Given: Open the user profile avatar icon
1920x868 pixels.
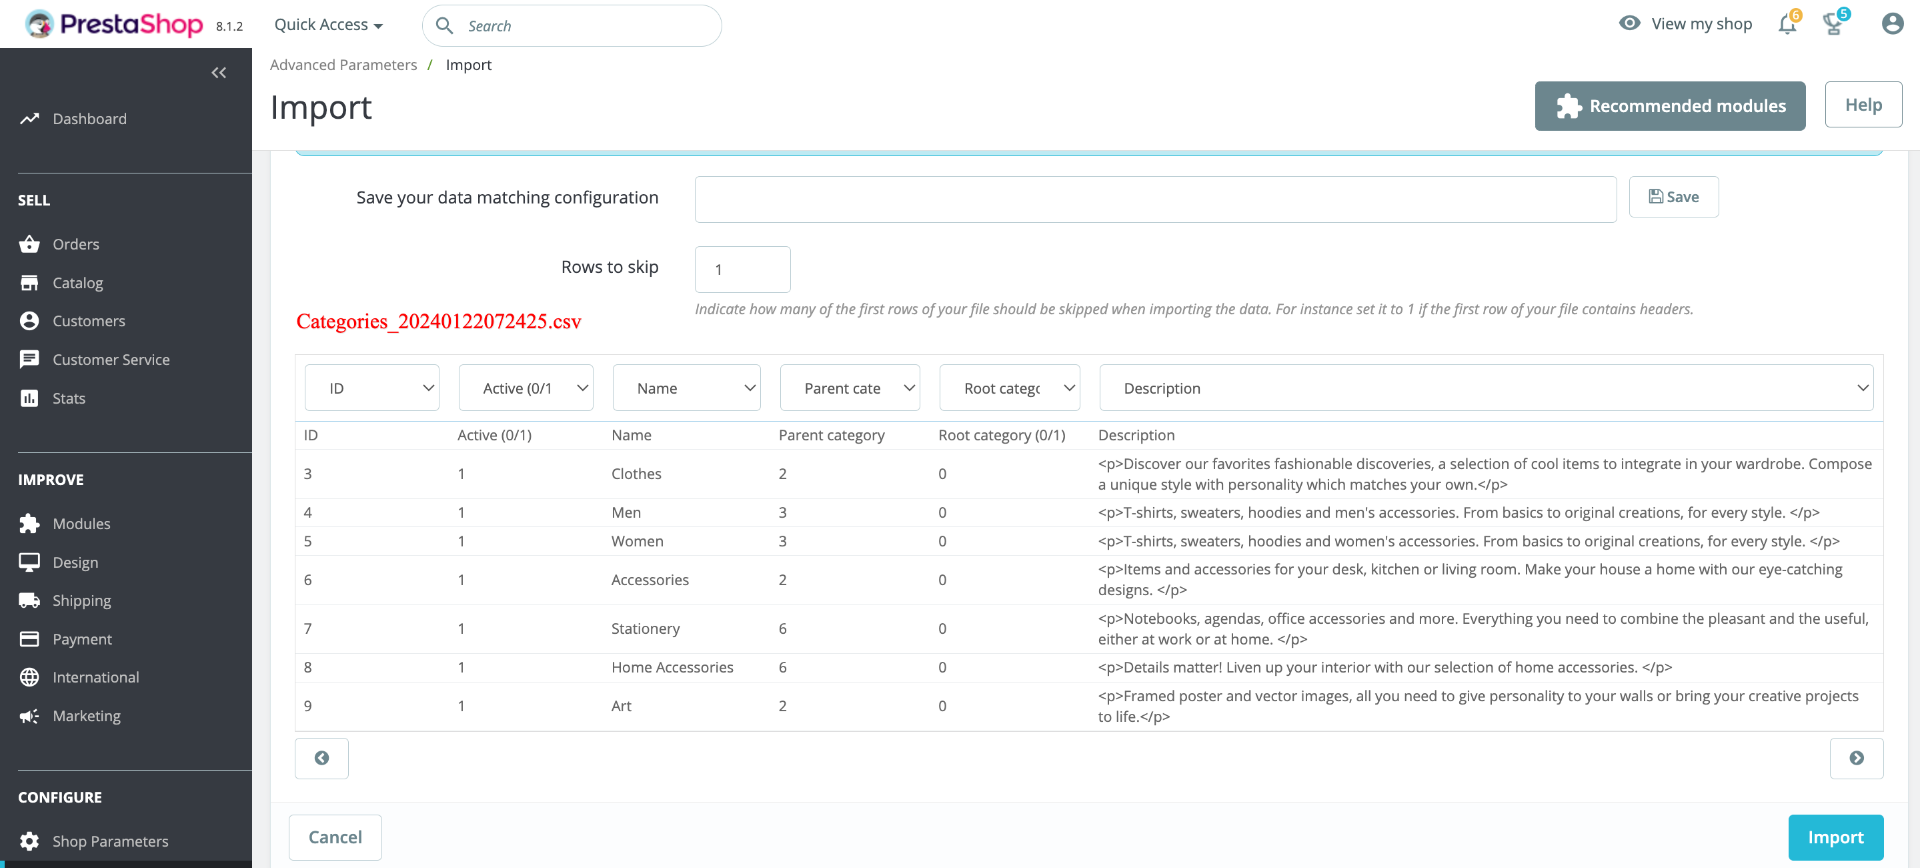Looking at the screenshot, I should coord(1892,24).
